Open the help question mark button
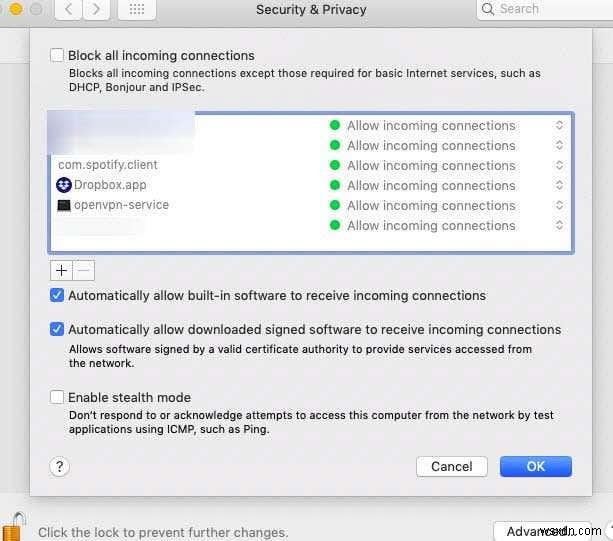Viewport: 613px width, 541px height. (59, 466)
